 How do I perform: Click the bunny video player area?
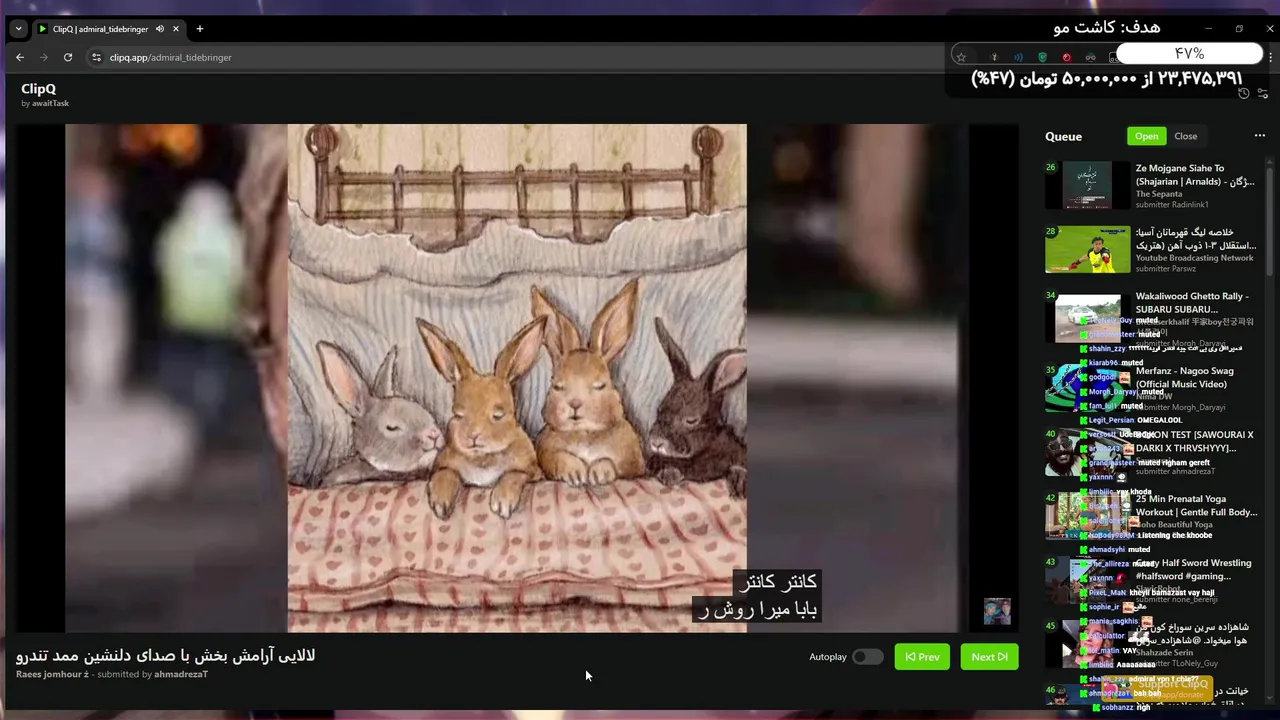click(517, 377)
